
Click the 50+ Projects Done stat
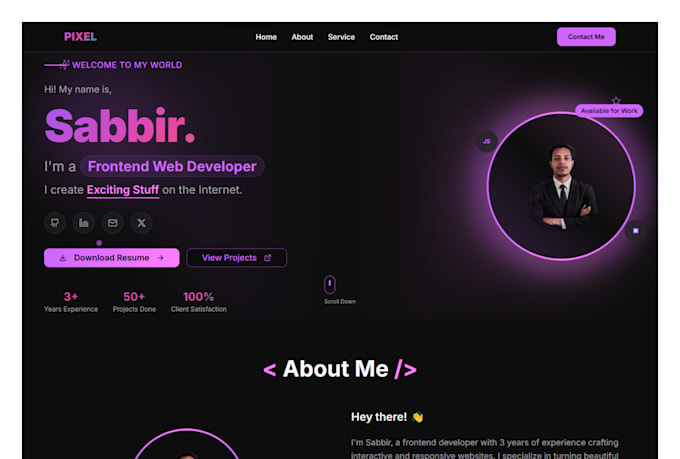click(134, 302)
